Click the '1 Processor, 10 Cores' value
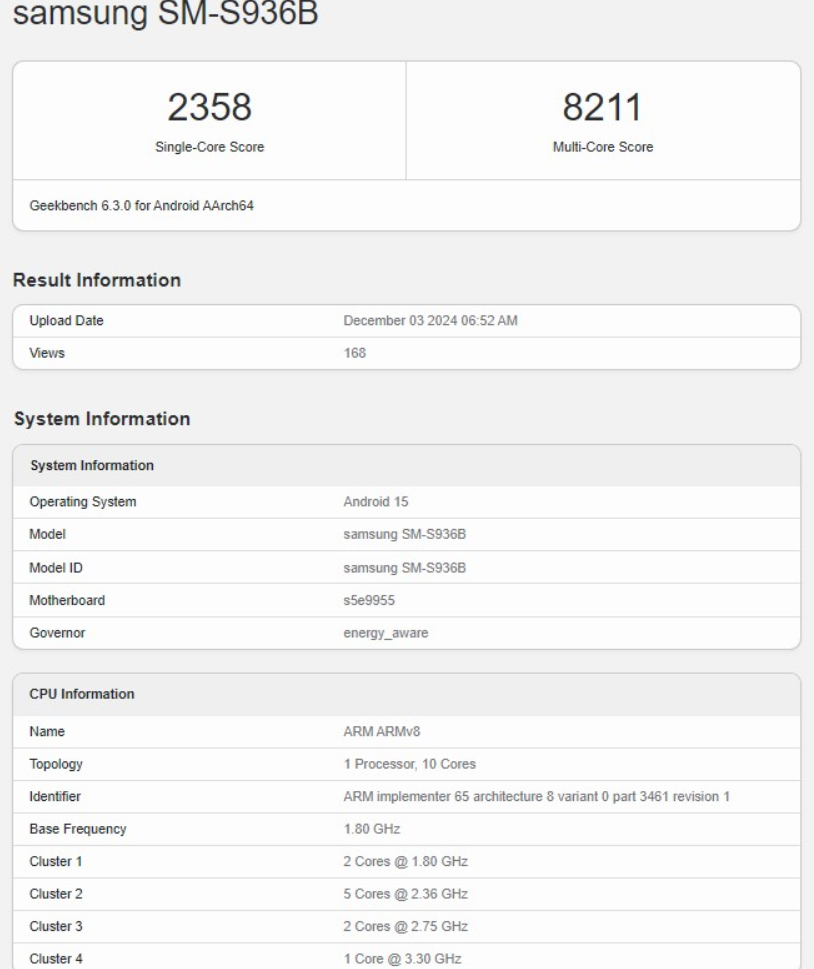This screenshot has width=814, height=969. 410,764
